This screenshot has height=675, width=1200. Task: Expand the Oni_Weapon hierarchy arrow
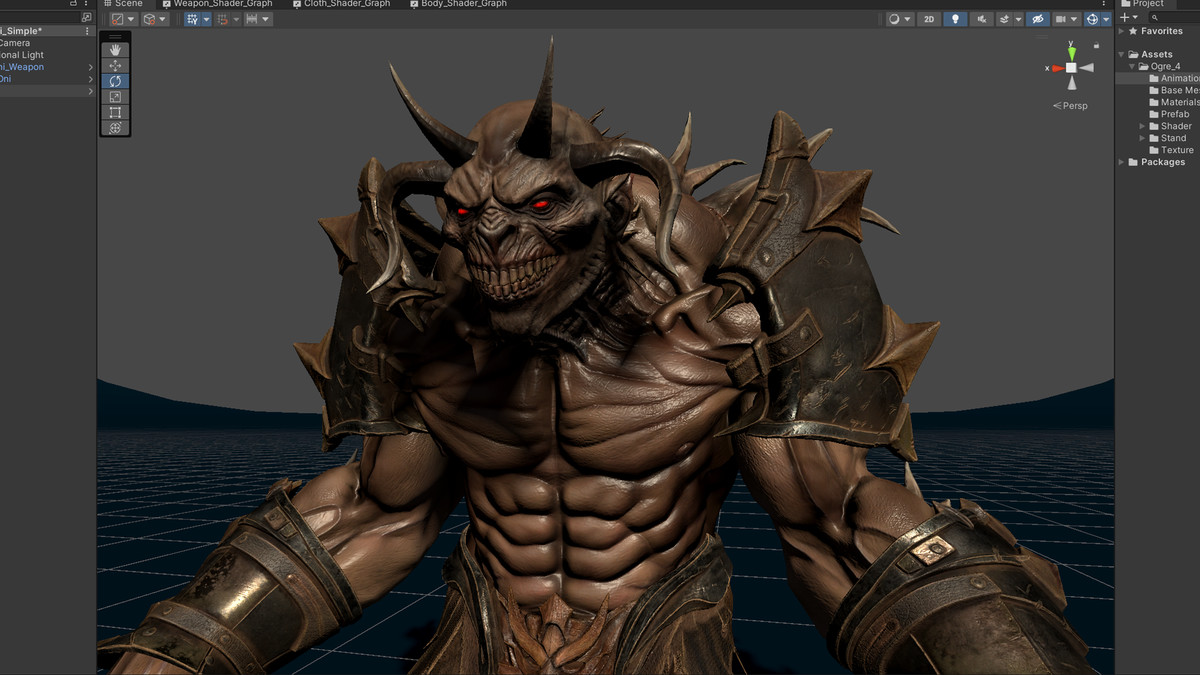[x=90, y=66]
